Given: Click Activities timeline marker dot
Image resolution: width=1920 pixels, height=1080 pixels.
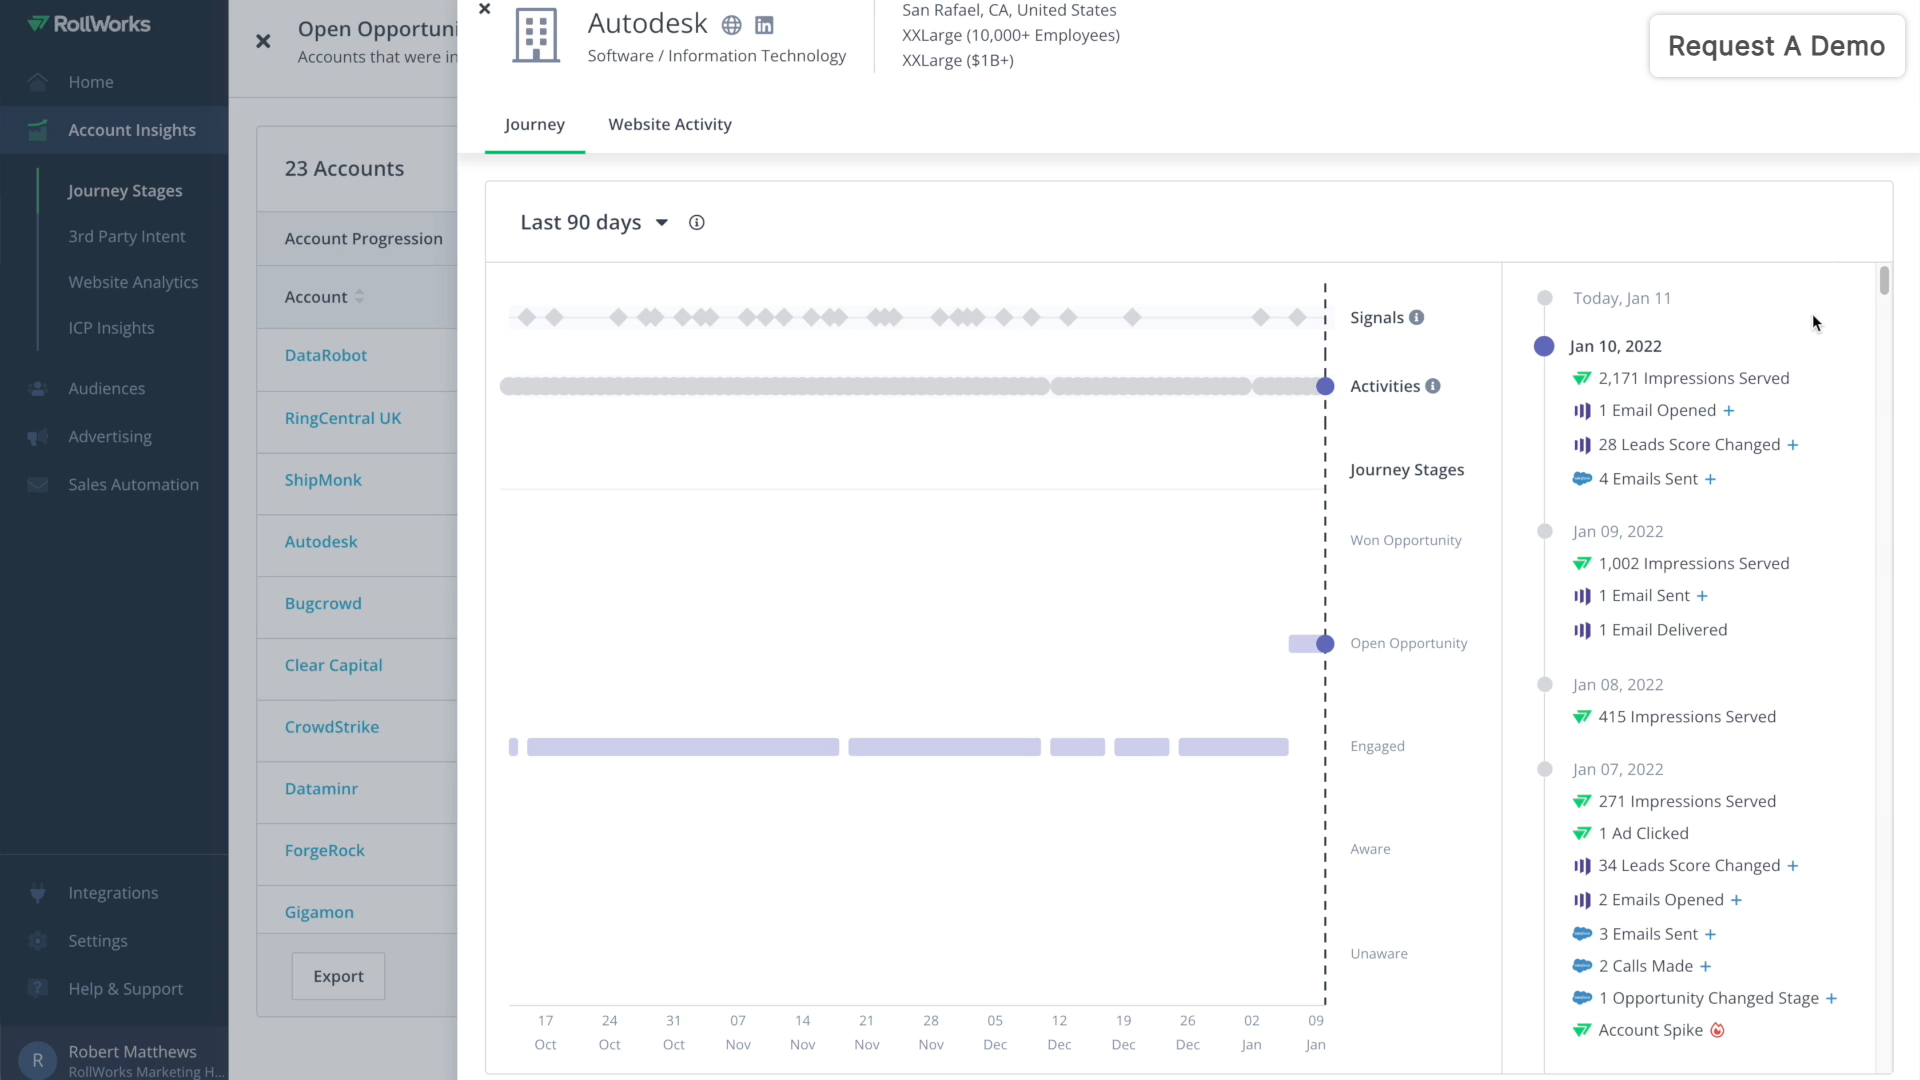Looking at the screenshot, I should pyautogui.click(x=1325, y=386).
